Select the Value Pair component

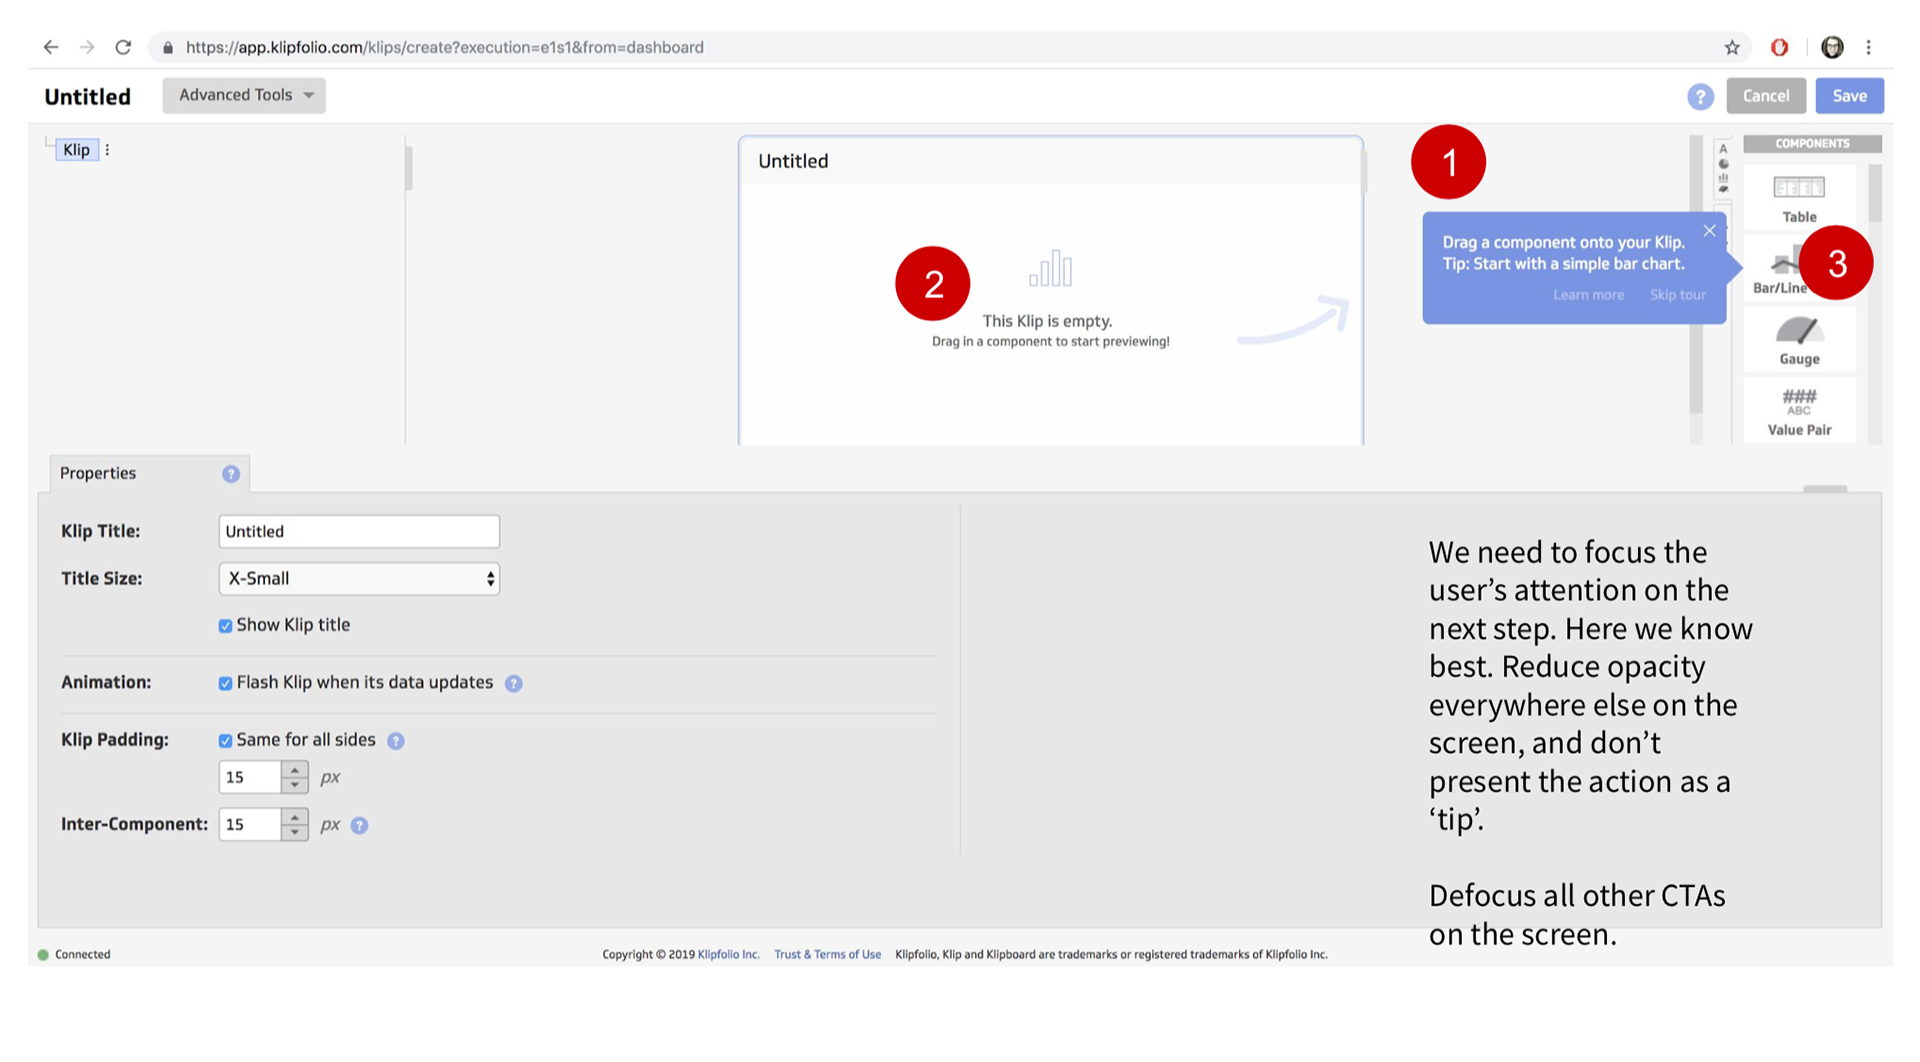pyautogui.click(x=1799, y=411)
